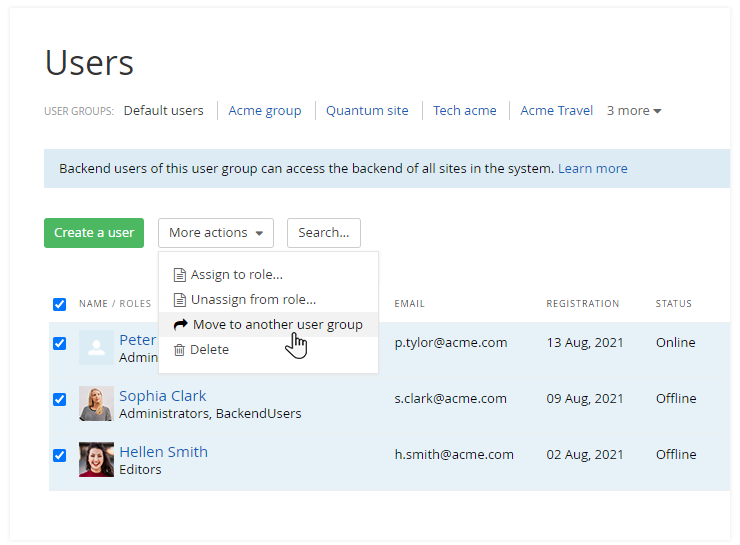The height and width of the screenshot is (545, 740).
Task: Click Sophia Clark's profile photo
Action: 96,403
